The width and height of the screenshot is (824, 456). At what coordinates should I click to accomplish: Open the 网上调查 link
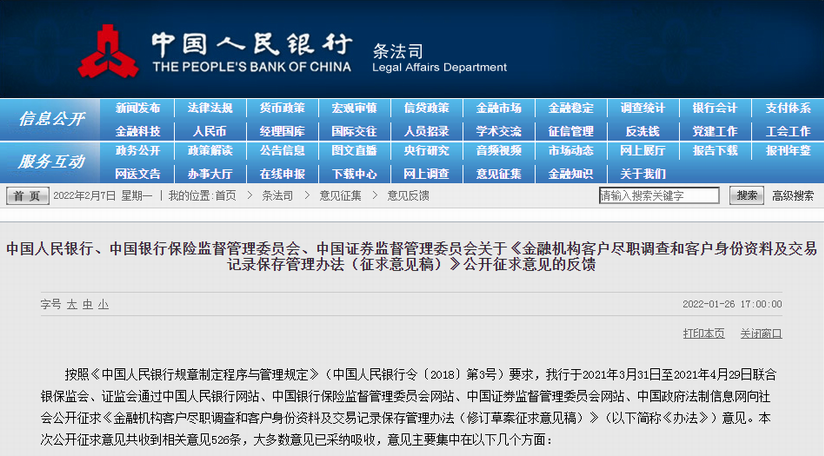426,174
